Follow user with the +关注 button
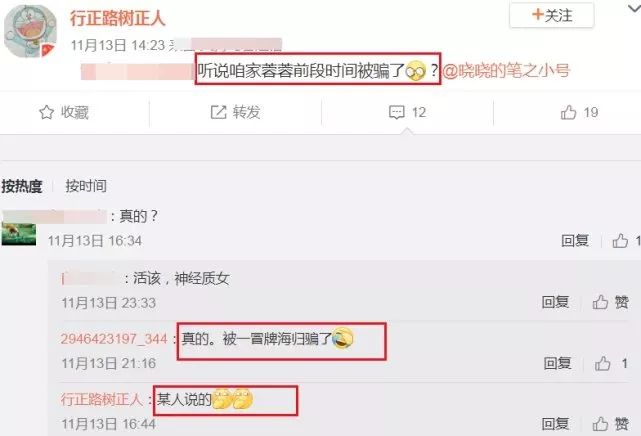This screenshot has width=641, height=436. point(551,15)
